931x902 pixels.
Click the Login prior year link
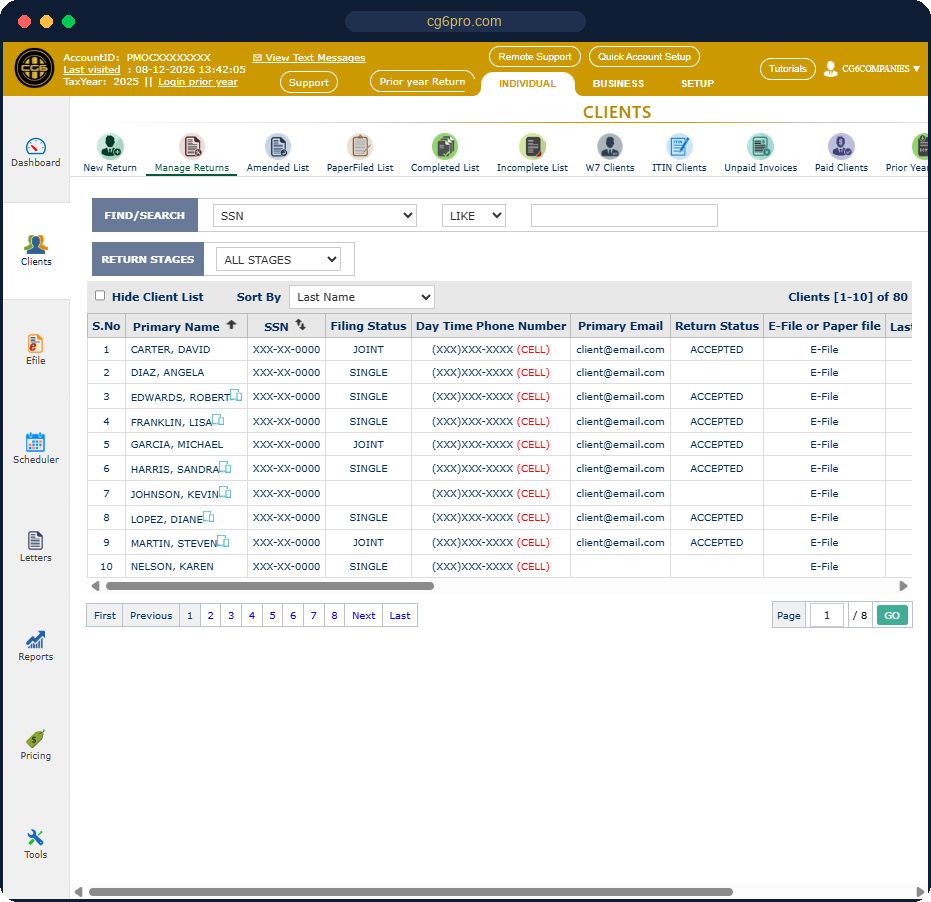click(198, 82)
